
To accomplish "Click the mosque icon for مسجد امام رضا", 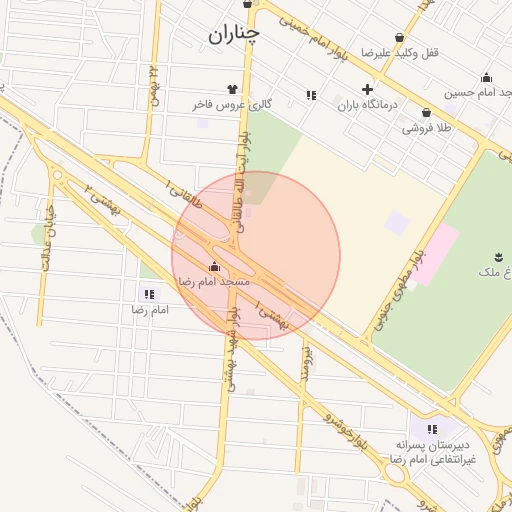I will (214, 267).
